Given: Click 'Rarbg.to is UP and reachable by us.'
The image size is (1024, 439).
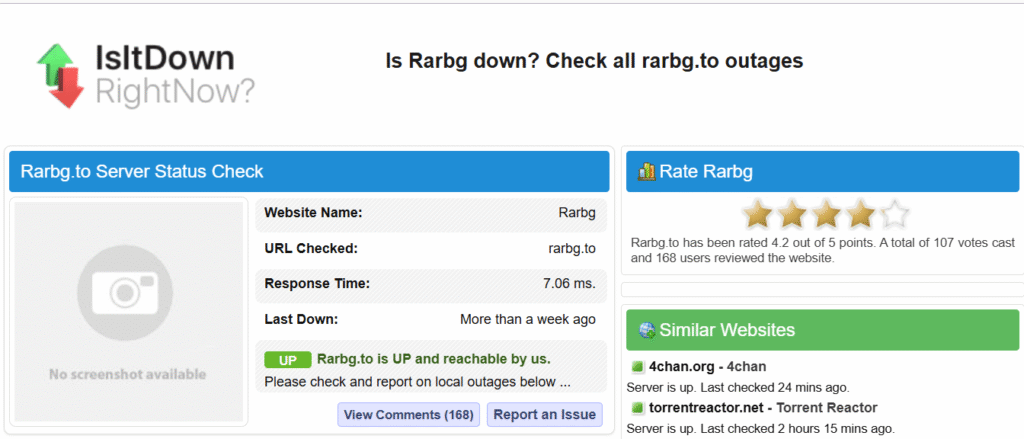Looking at the screenshot, I should click(x=434, y=359).
